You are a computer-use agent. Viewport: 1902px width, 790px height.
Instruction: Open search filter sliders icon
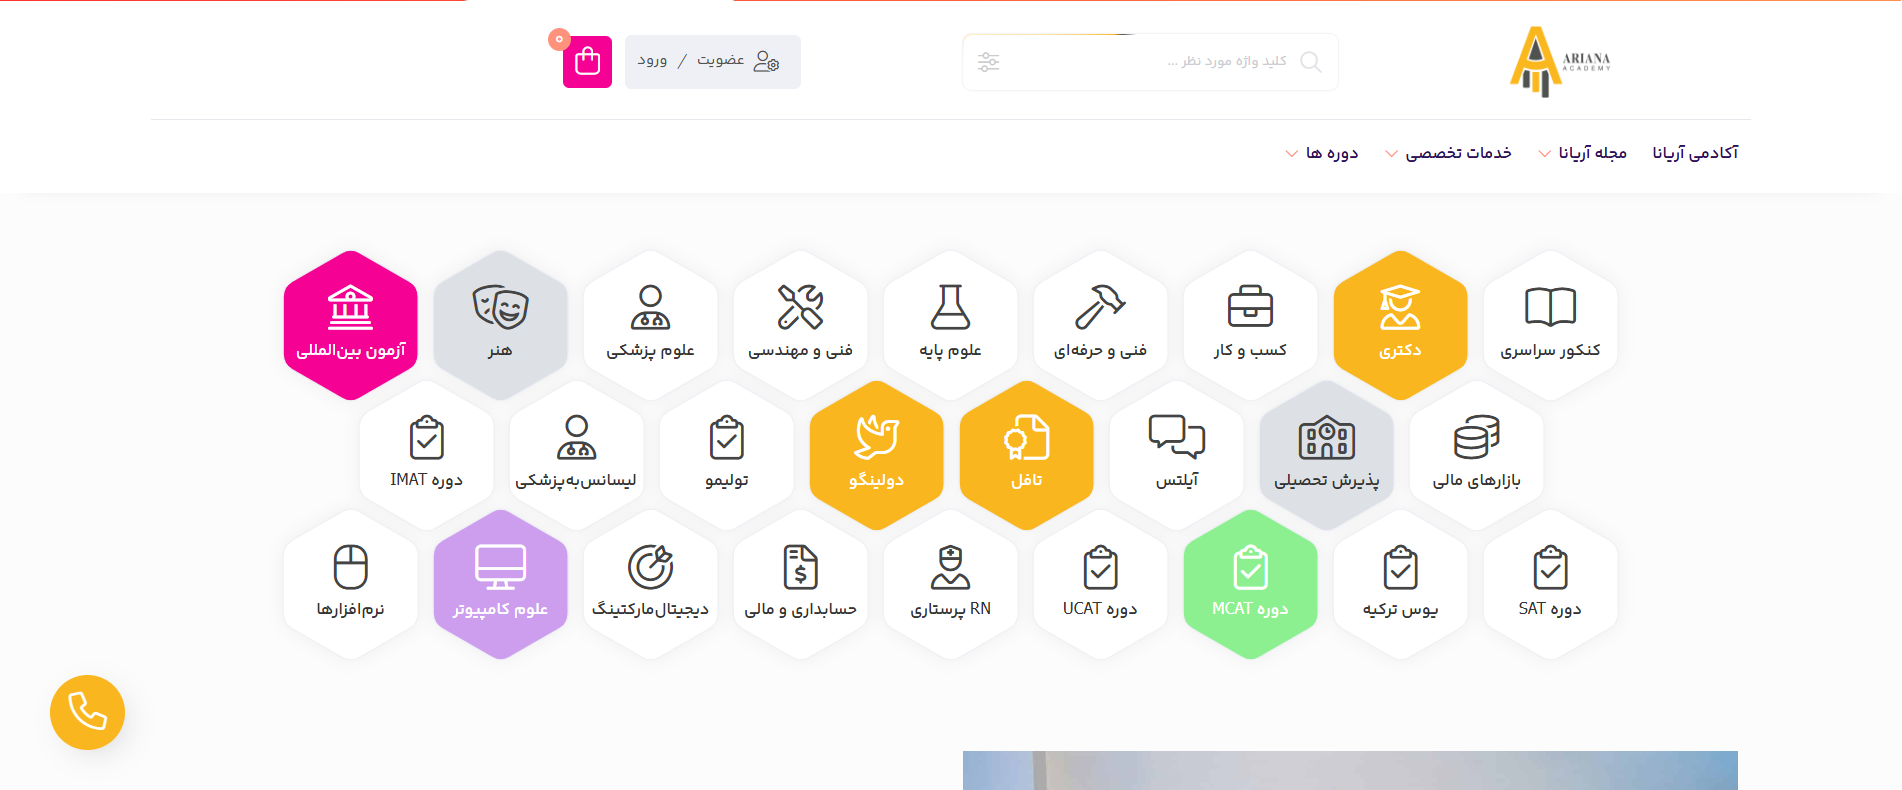point(988,62)
